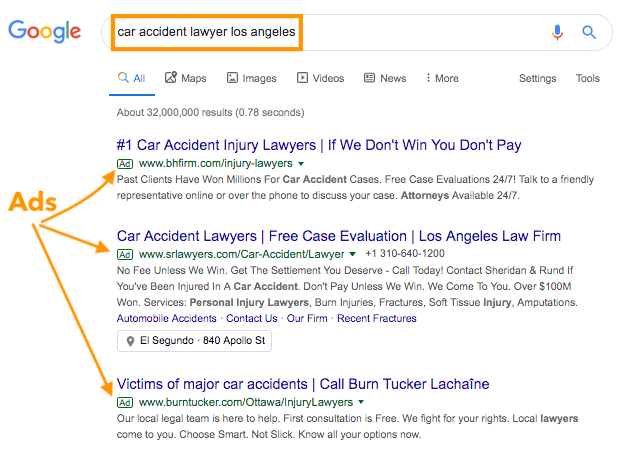The width and height of the screenshot is (643, 455).
Task: Click the Images tab picture icon
Action: pyautogui.click(x=233, y=77)
